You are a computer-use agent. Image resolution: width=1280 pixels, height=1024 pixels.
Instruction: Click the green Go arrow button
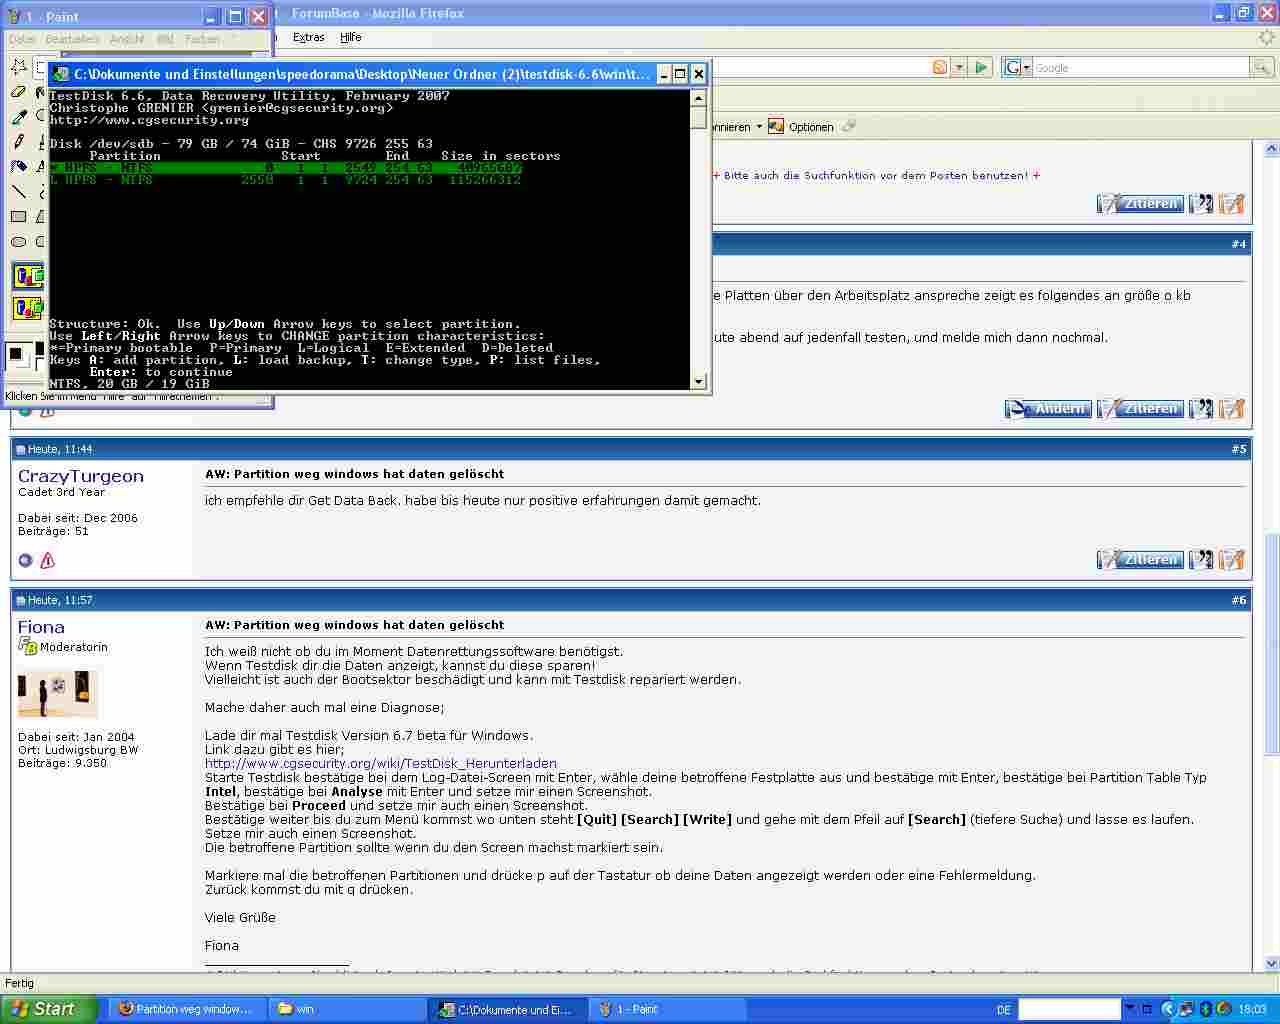(x=981, y=67)
